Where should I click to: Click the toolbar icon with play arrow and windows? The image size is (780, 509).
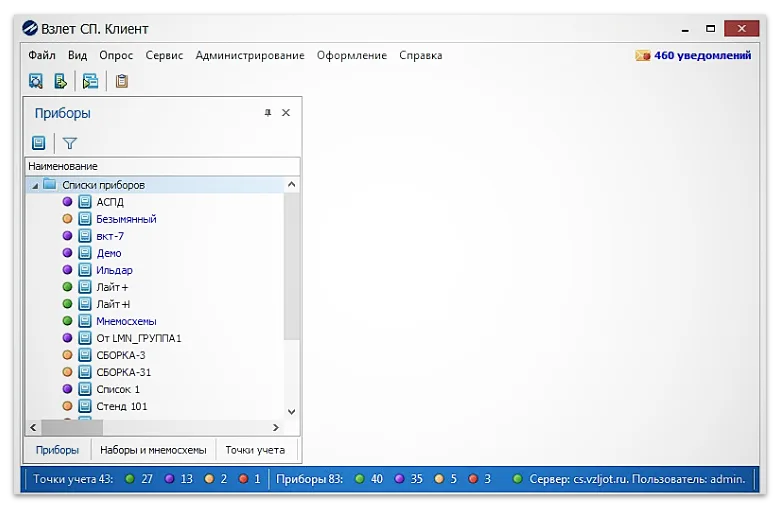91,82
